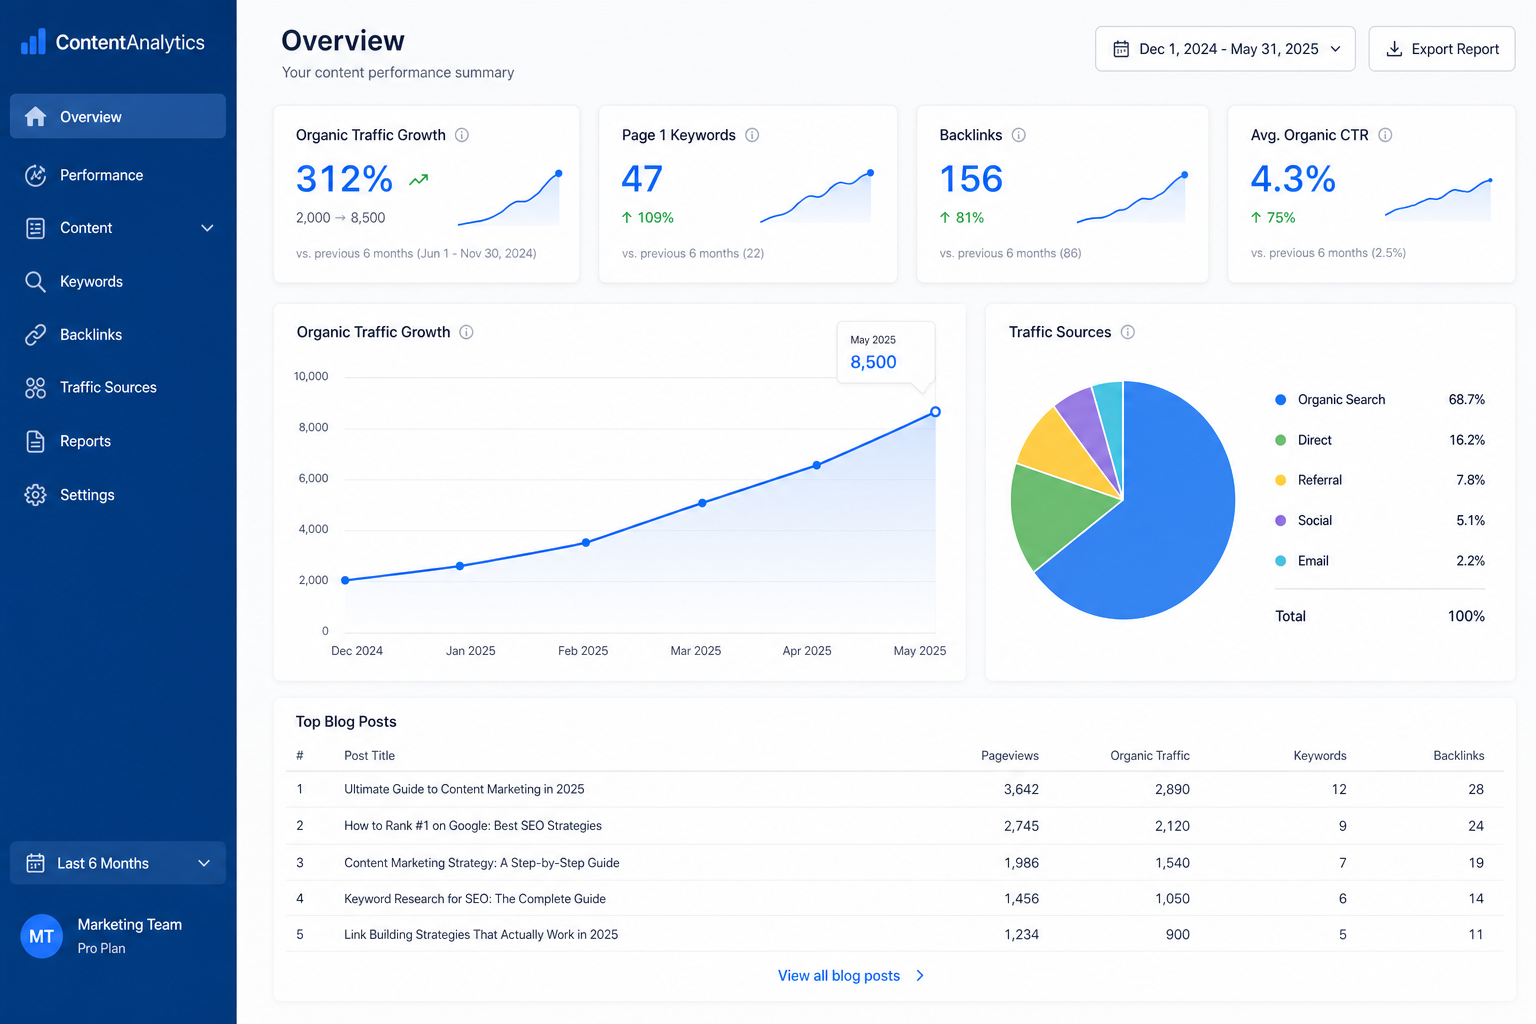Open post Link Building Strategies That Actually Work
The image size is (1536, 1024).
(x=481, y=935)
